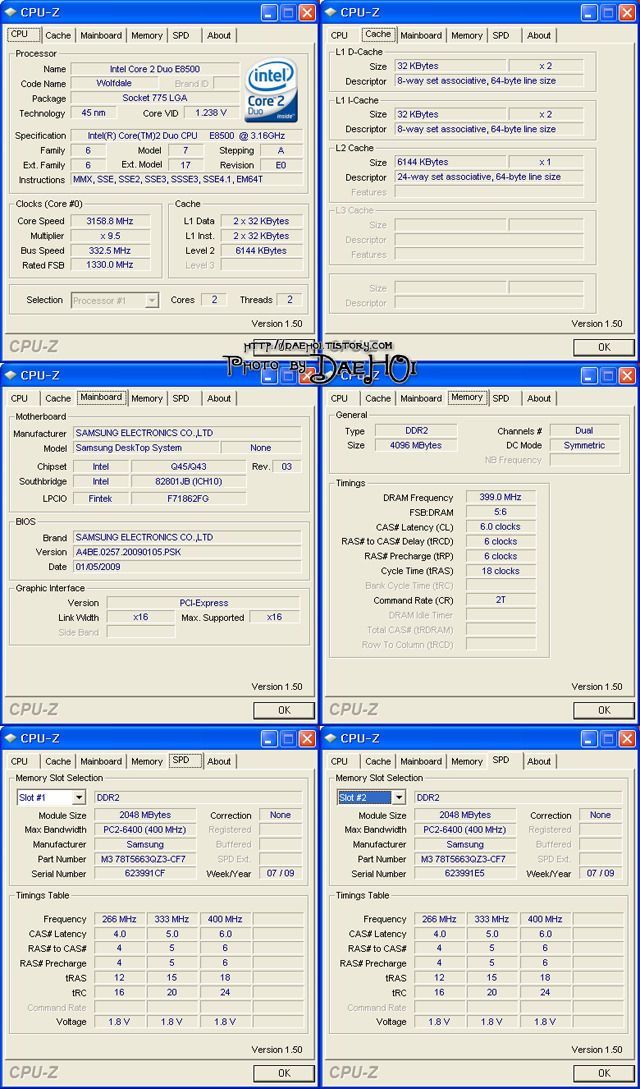Viewport: 640px width, 1089px height.
Task: Select Cache tab in the Motherboard info window
Action: click(x=58, y=399)
